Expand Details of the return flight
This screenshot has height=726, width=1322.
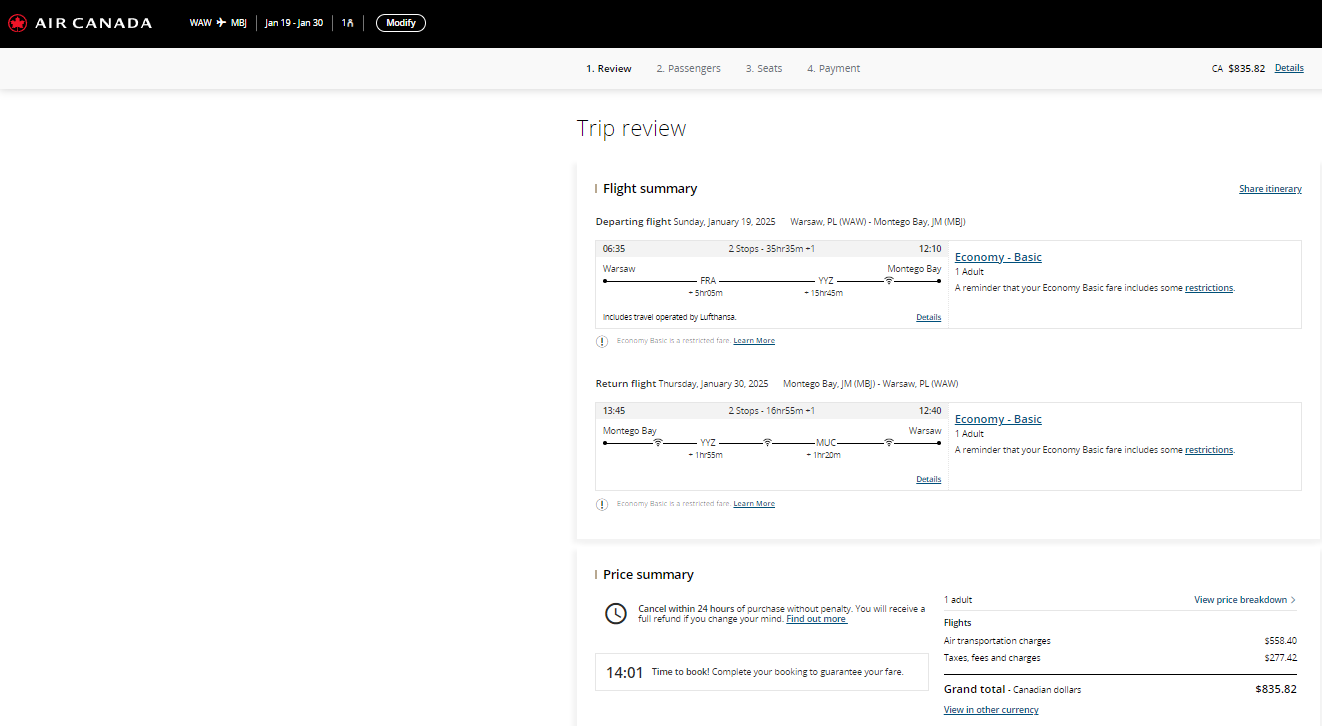928,479
